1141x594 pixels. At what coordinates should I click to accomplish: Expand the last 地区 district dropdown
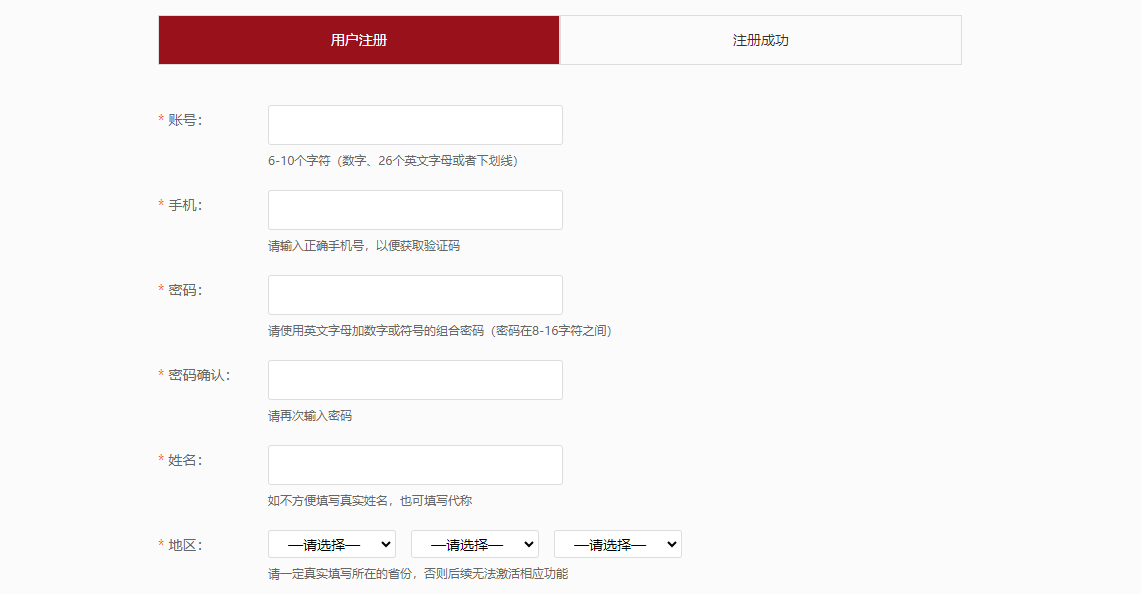[617, 545]
